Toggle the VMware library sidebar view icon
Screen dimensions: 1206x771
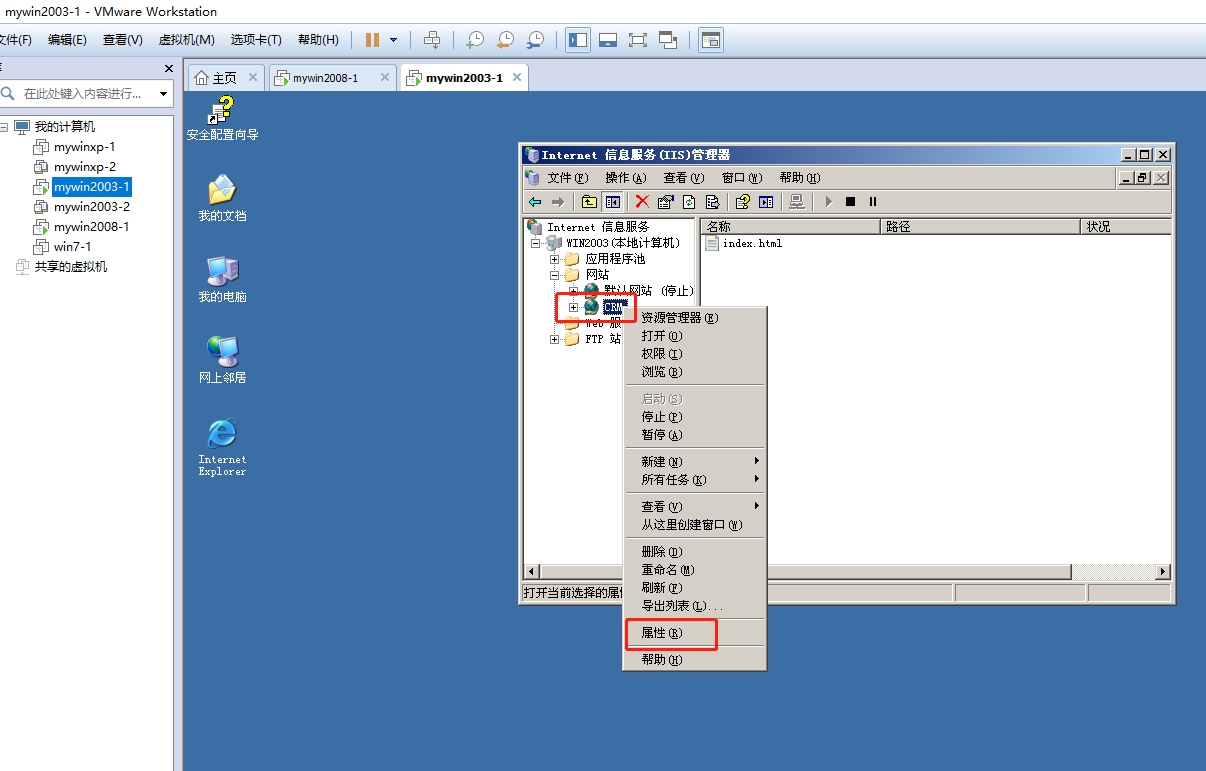click(578, 40)
